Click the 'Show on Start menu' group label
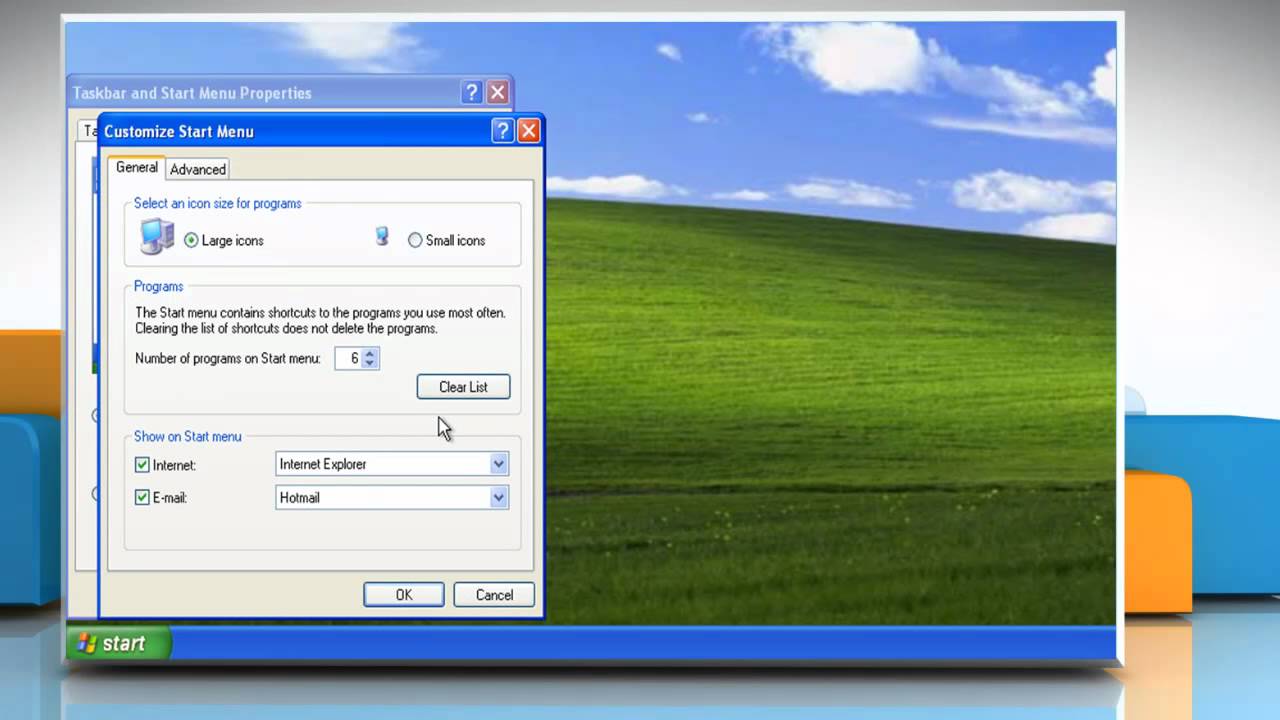This screenshot has width=1280, height=720. pos(188,436)
